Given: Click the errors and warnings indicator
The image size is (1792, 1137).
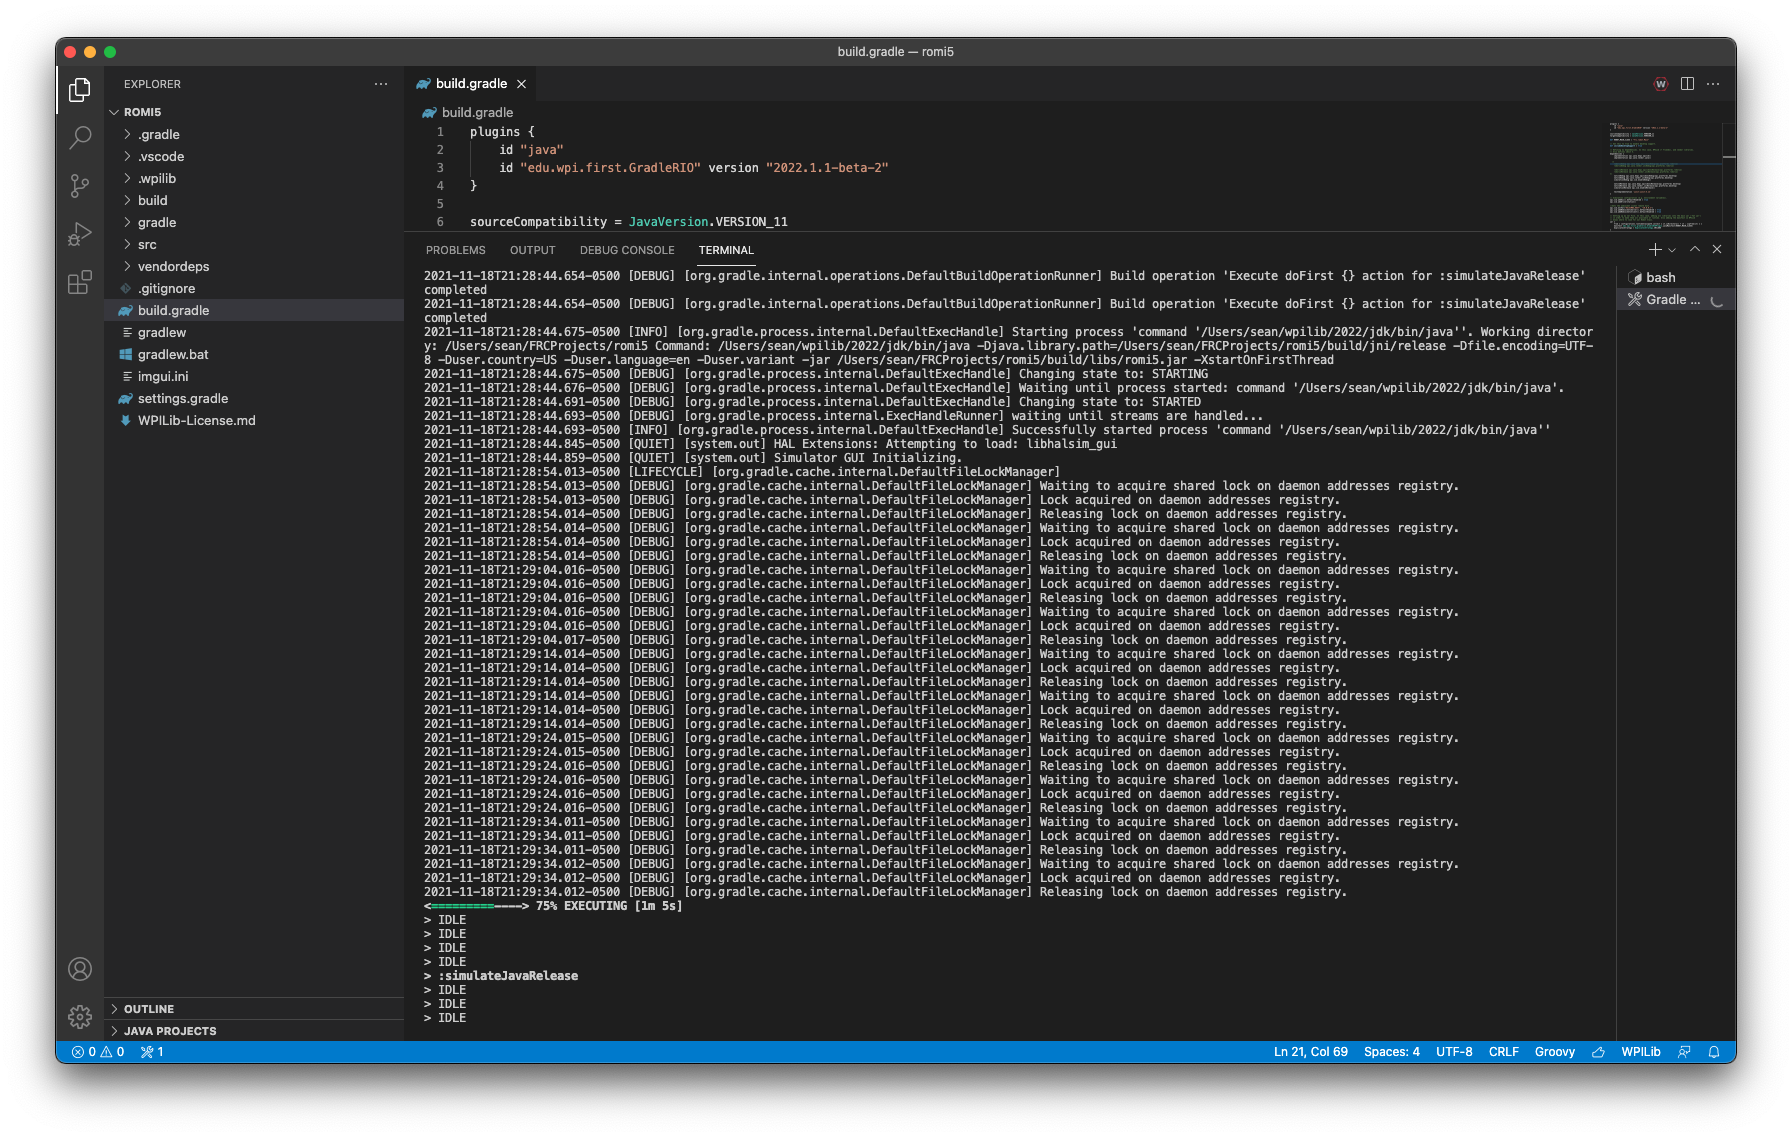Looking at the screenshot, I should point(98,1051).
